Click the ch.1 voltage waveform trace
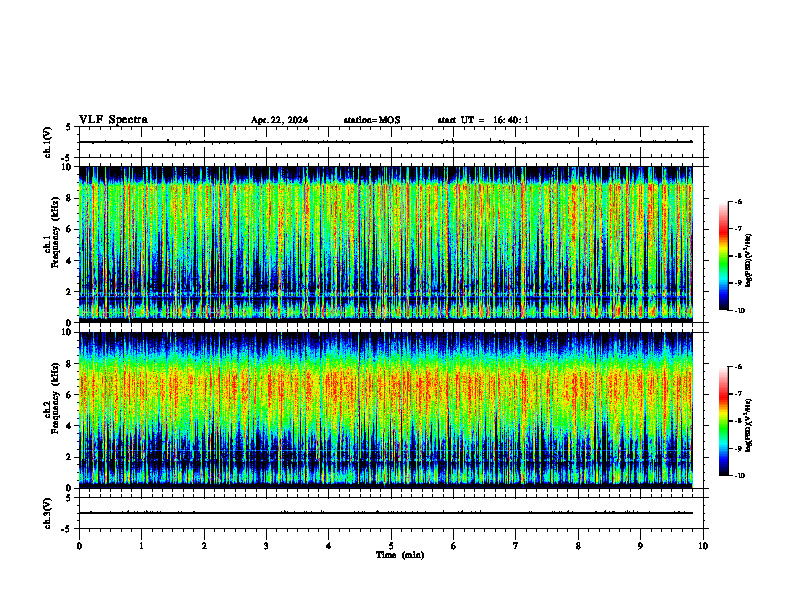This screenshot has width=792, height=612. [x=386, y=142]
